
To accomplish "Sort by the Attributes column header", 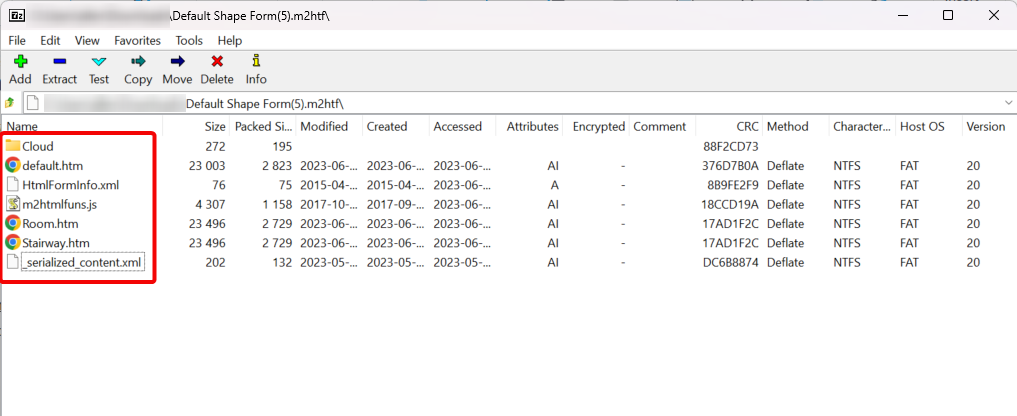I will pyautogui.click(x=529, y=127).
